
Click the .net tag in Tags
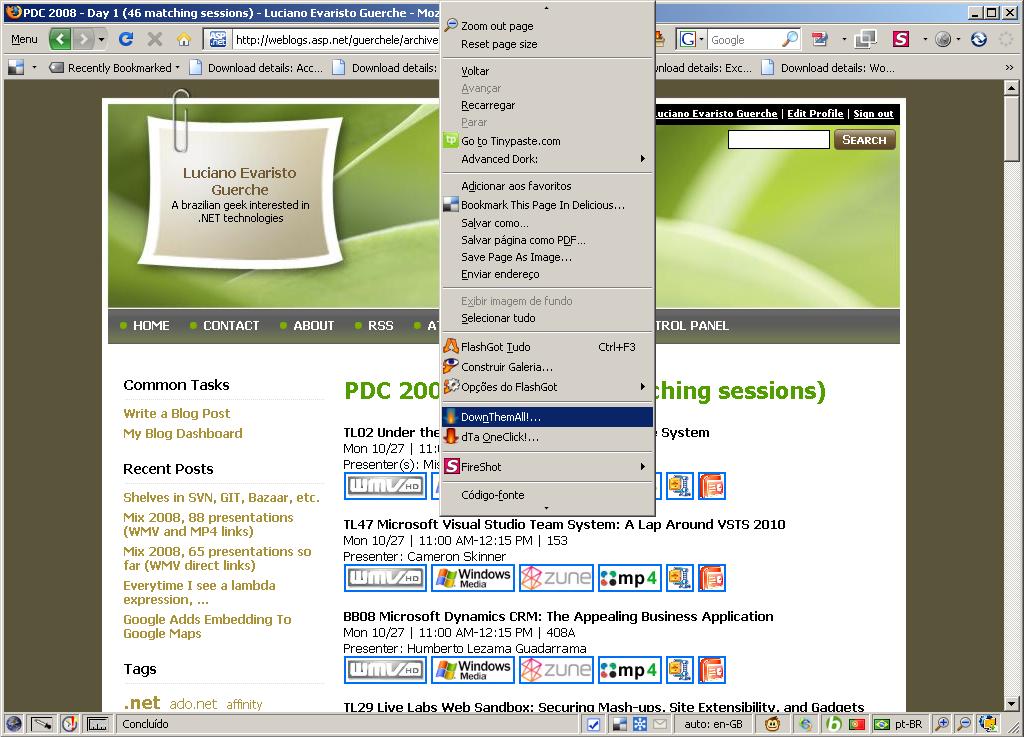(x=142, y=702)
